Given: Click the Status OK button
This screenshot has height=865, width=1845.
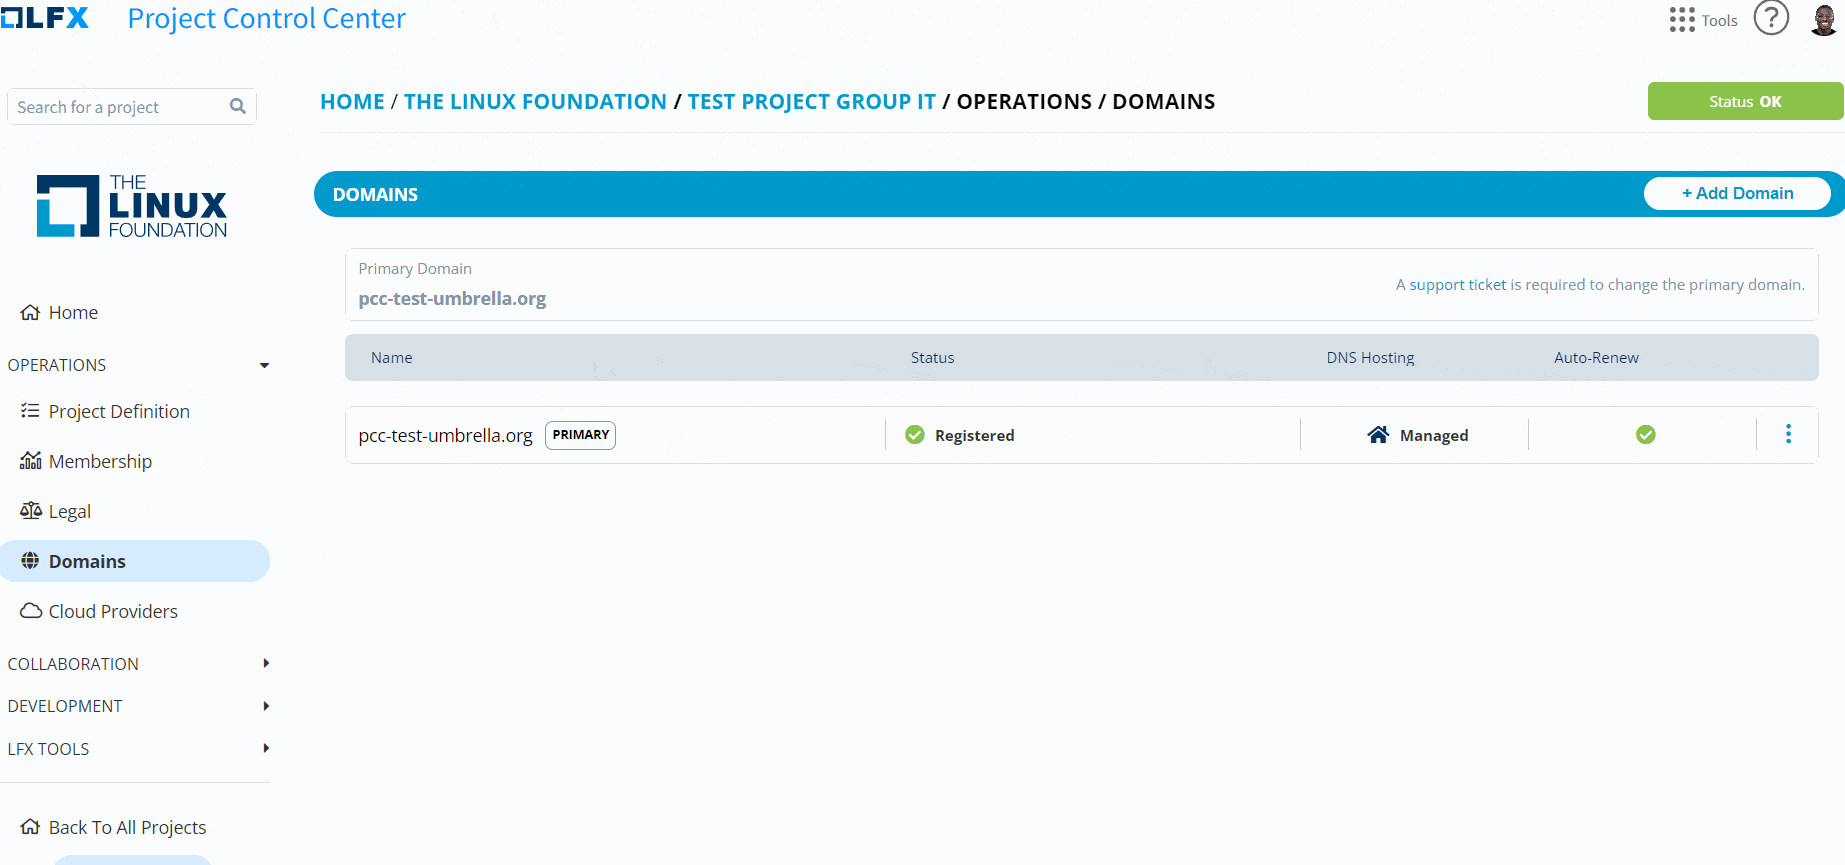Looking at the screenshot, I should [1745, 101].
